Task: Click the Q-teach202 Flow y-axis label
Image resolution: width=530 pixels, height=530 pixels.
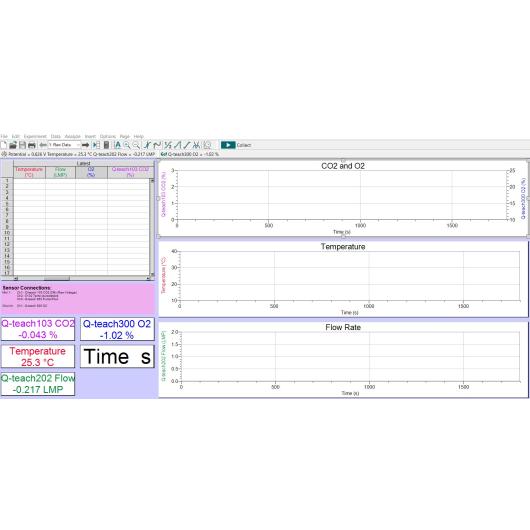Action: coord(164,356)
